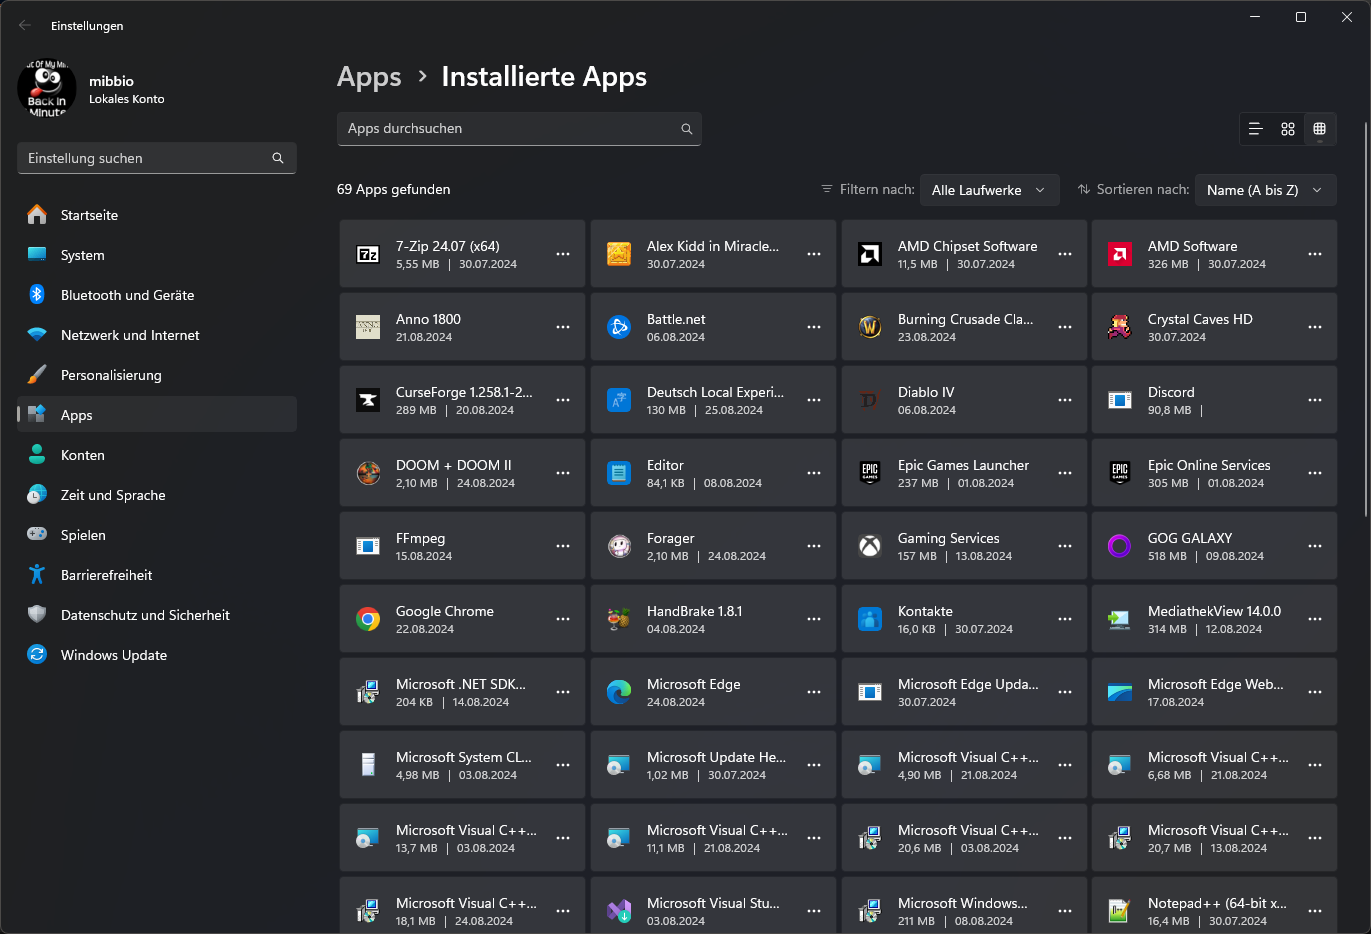
Task: Click the AMD Software icon
Action: (x=1119, y=255)
